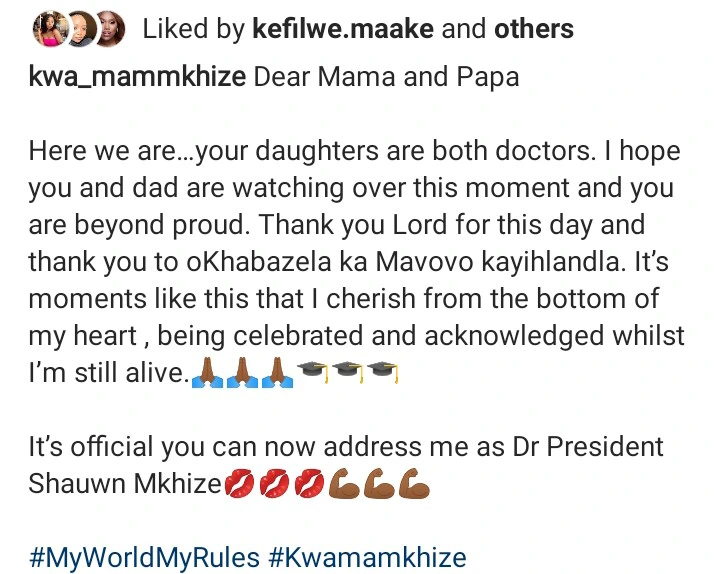Screen dimensions: 720x574
Task: Click the first flexed biceps emoji
Action: tap(344, 483)
